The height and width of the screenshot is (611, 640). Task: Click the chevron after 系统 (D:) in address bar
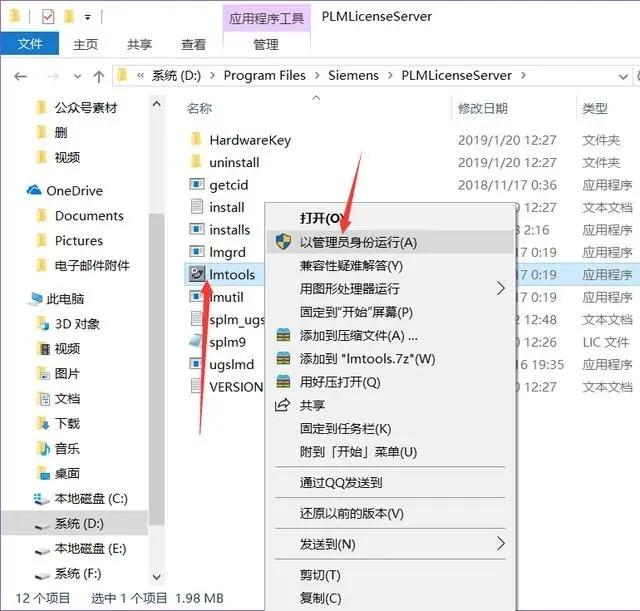[x=212, y=76]
